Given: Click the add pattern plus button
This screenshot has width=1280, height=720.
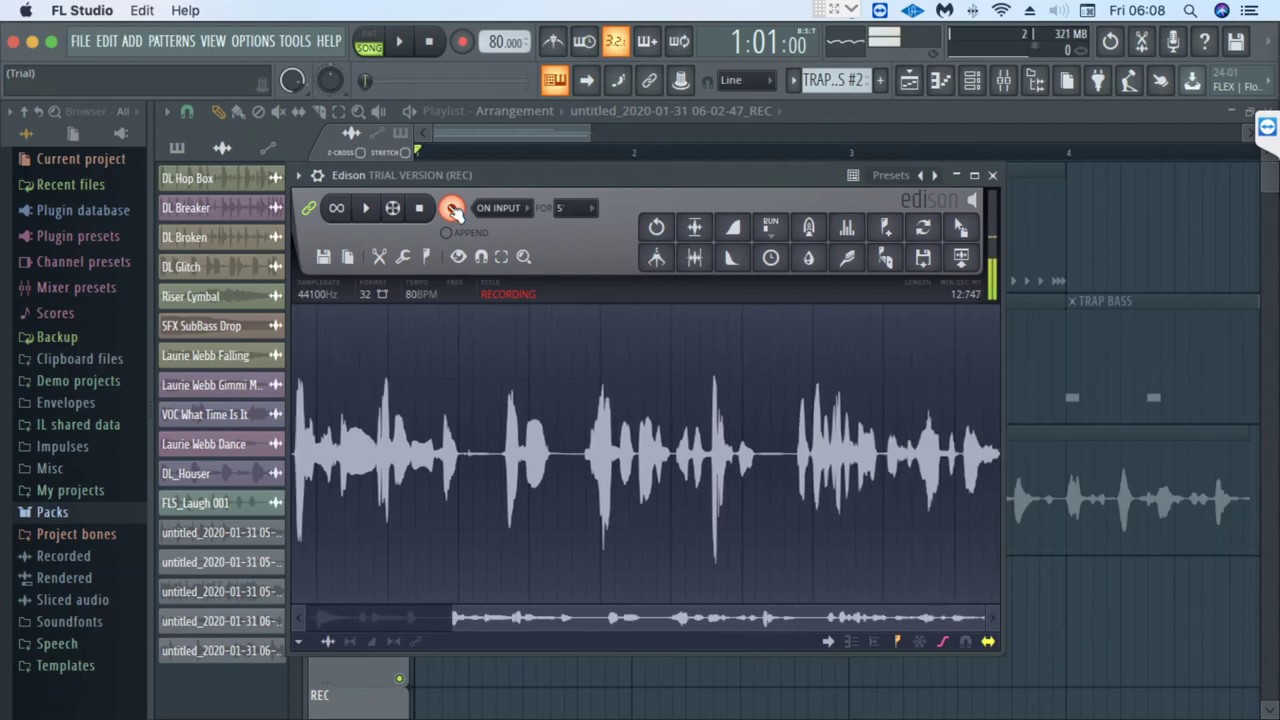Looking at the screenshot, I should click(880, 81).
